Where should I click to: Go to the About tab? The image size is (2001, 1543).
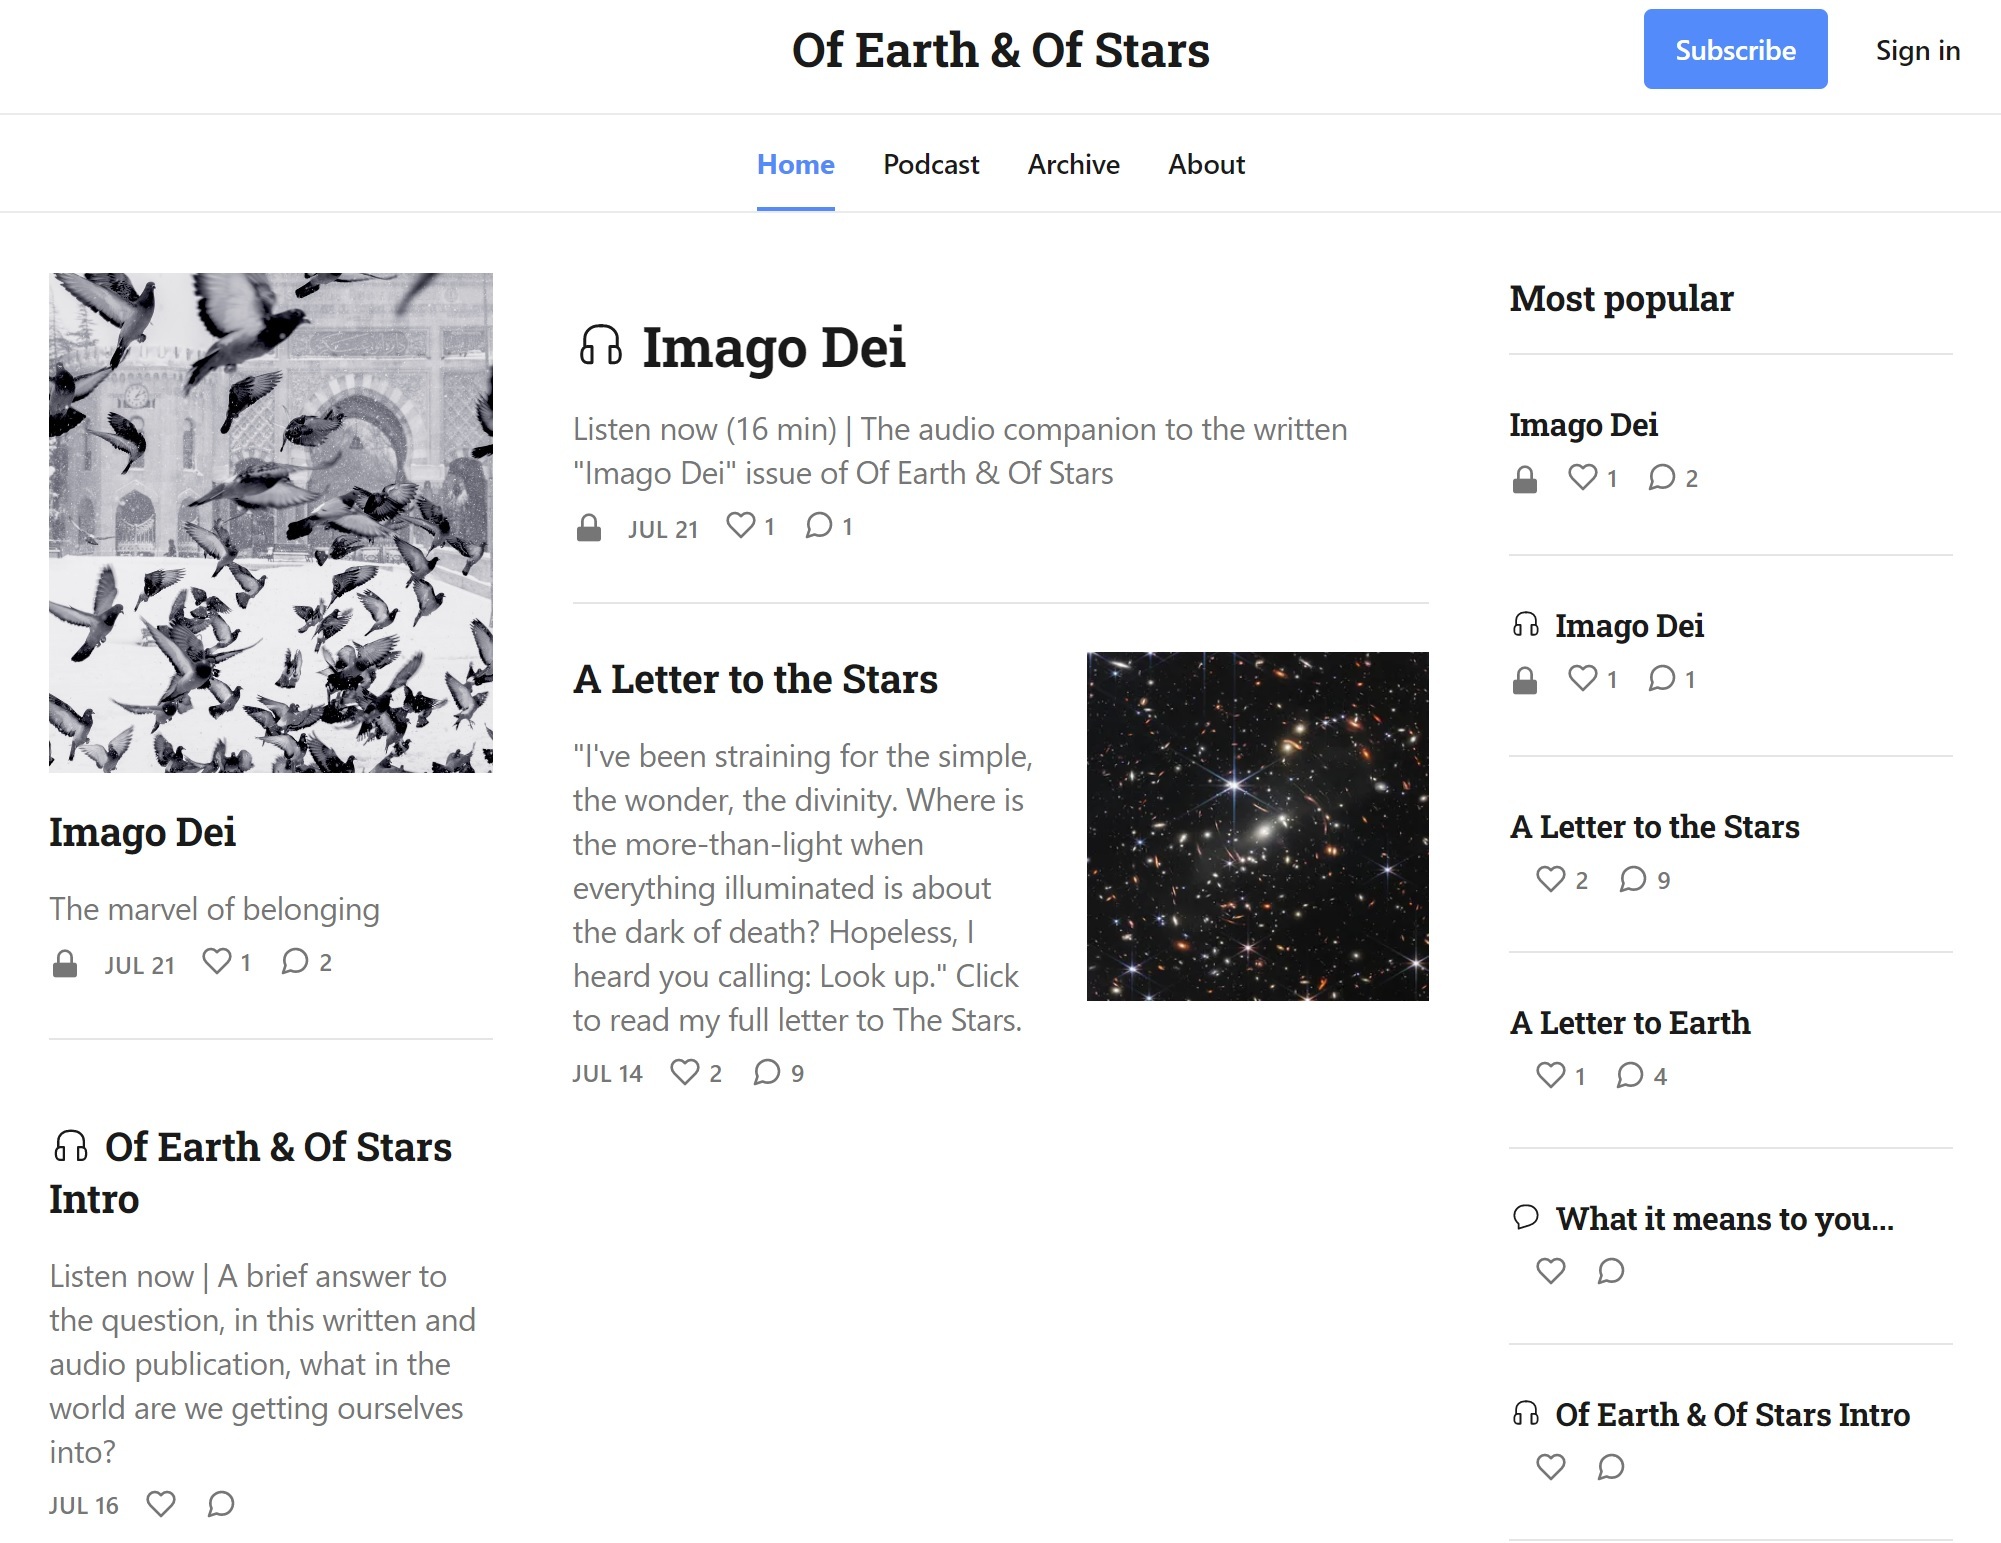1206,164
